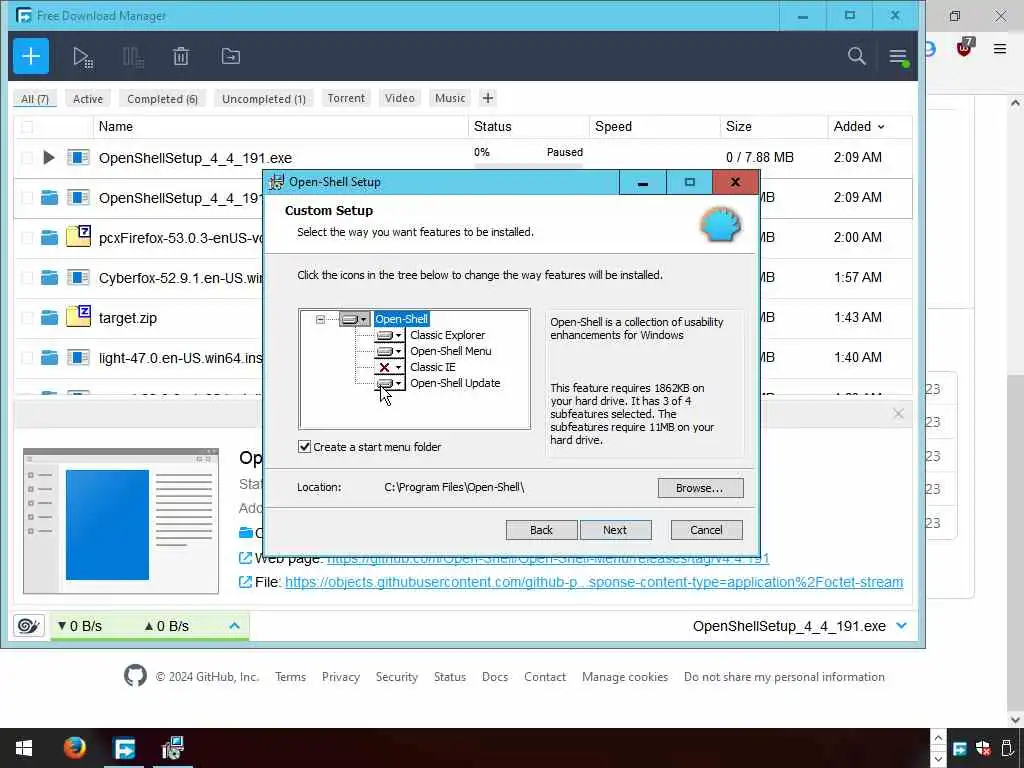Viewport: 1024px width, 768px height.
Task: Resume the paused OpenShellSetup download
Action: tap(48, 157)
